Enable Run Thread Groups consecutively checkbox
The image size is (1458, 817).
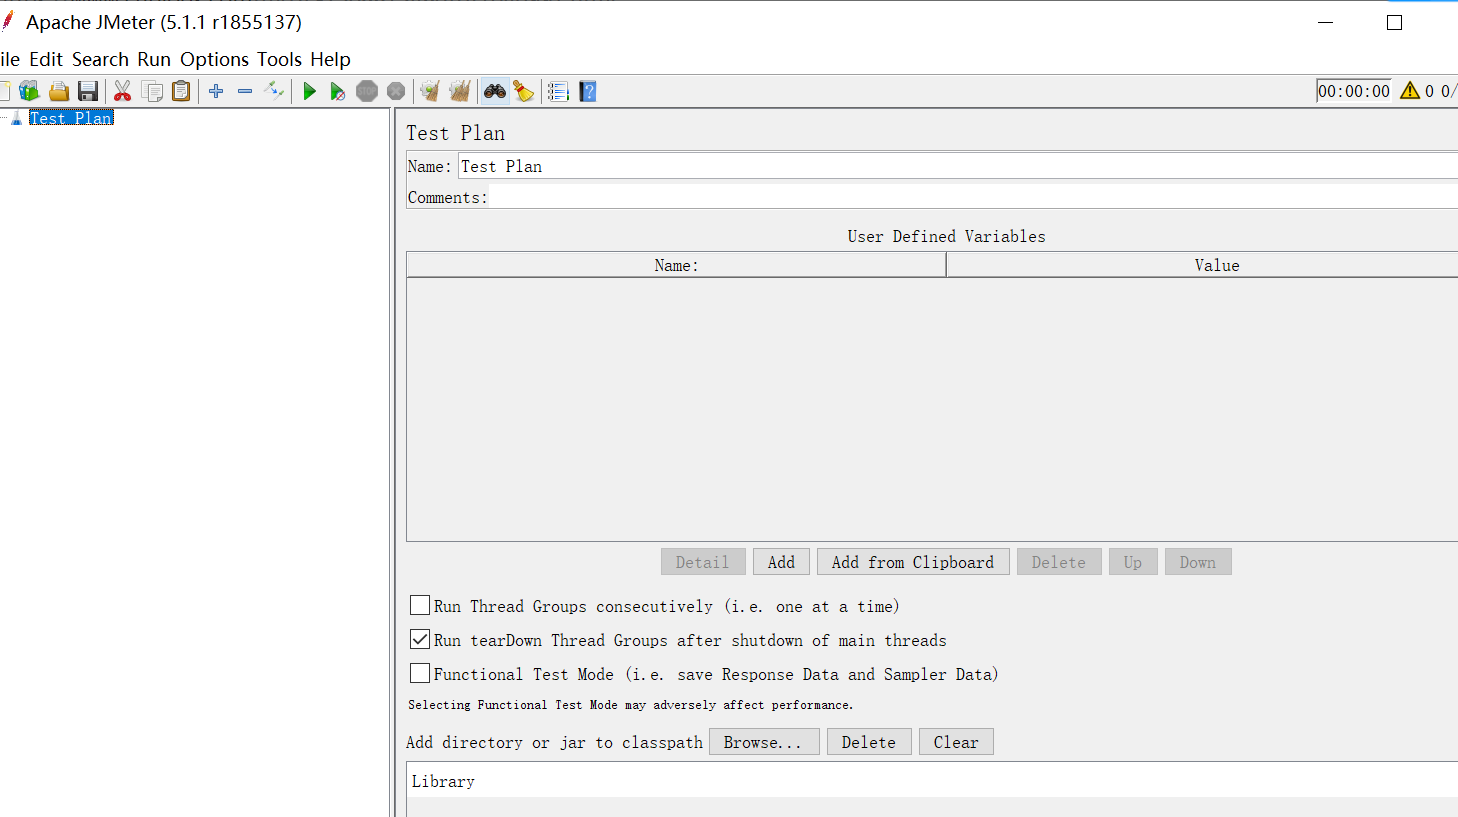[420, 605]
